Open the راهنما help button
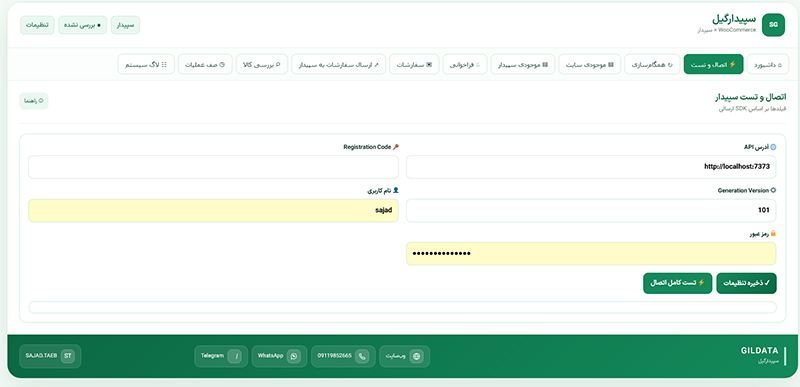The width and height of the screenshot is (800, 387). click(34, 101)
